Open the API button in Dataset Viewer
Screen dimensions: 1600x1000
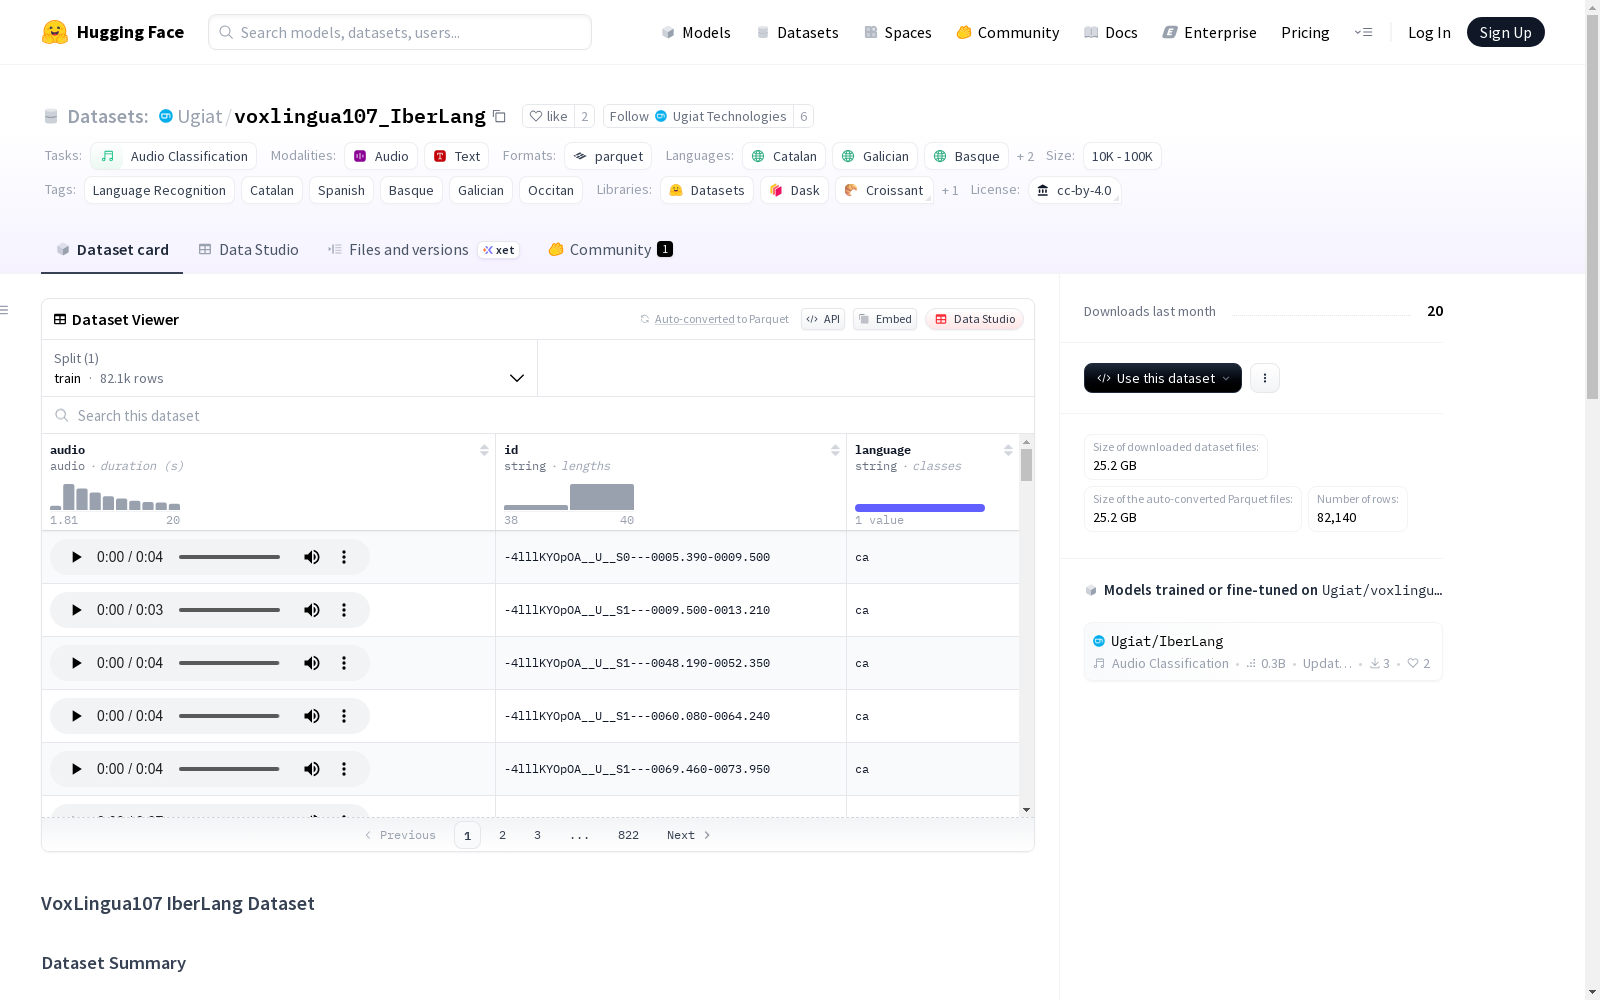(823, 319)
